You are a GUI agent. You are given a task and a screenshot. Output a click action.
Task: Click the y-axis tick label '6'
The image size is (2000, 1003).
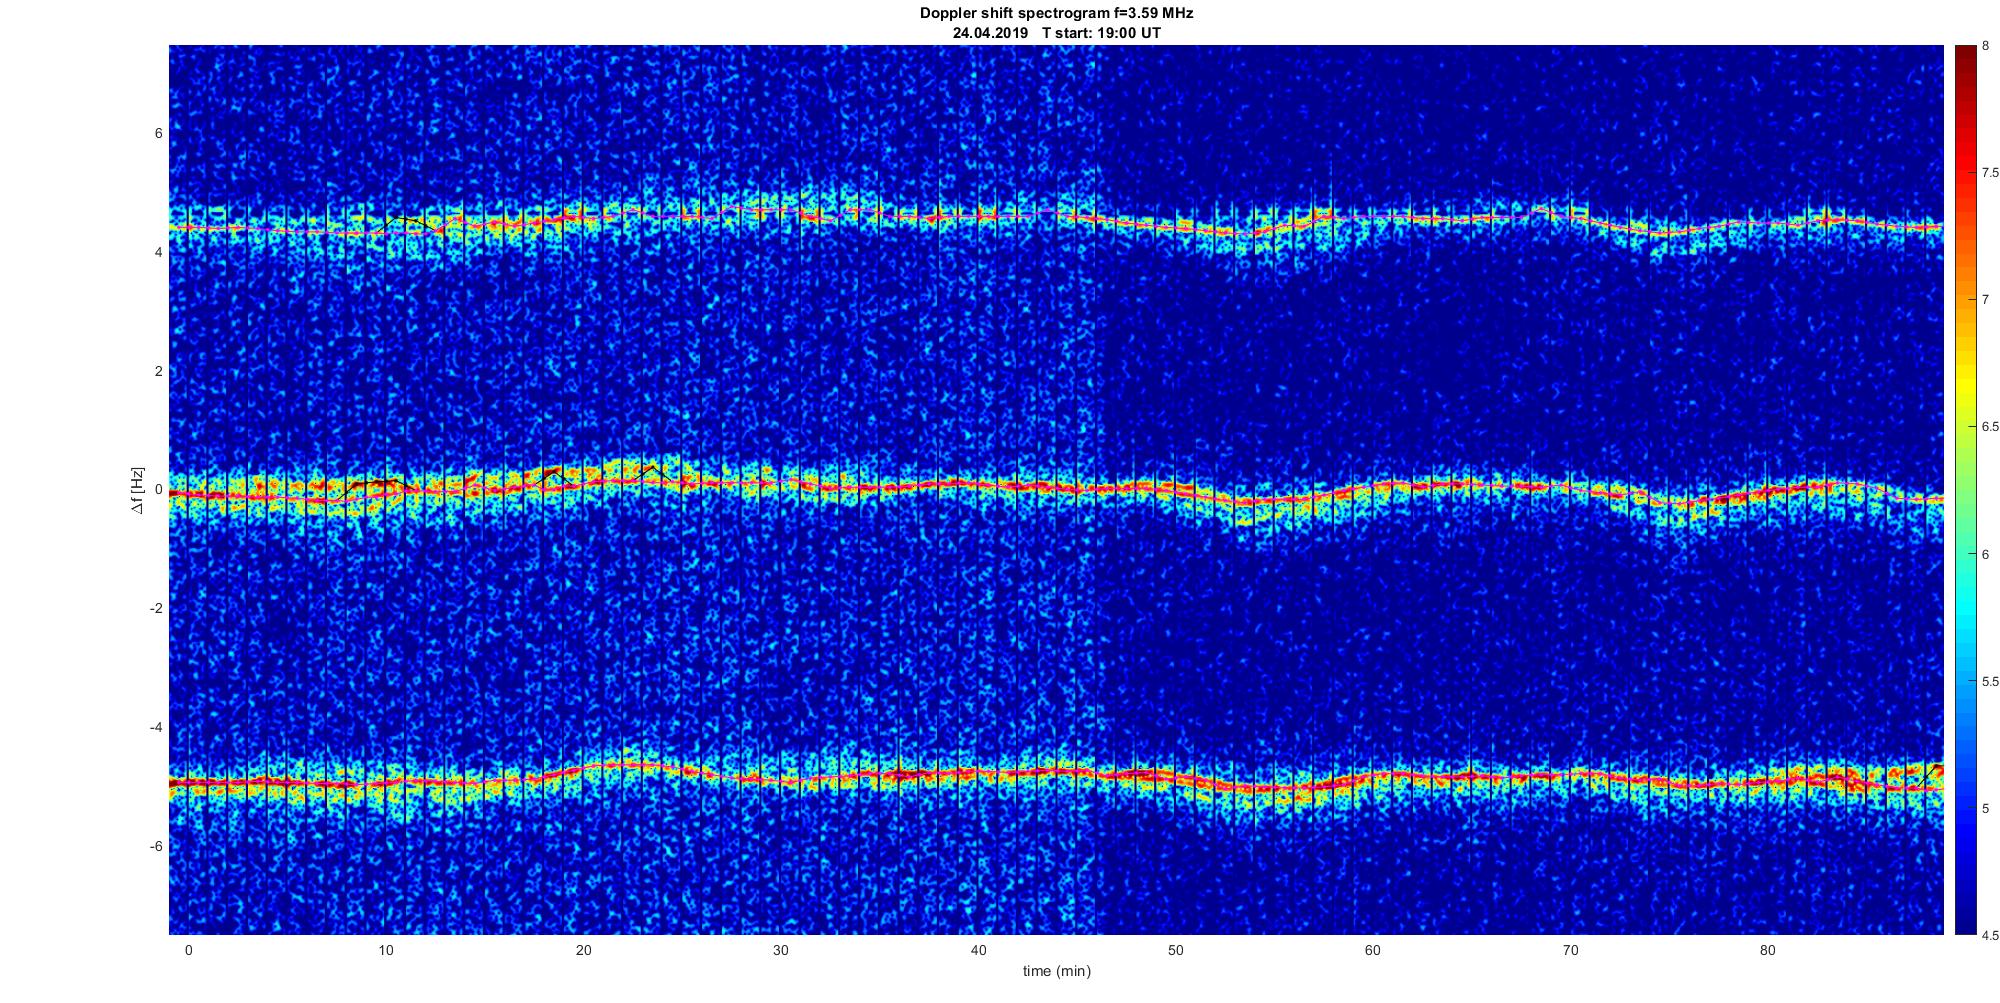[158, 133]
